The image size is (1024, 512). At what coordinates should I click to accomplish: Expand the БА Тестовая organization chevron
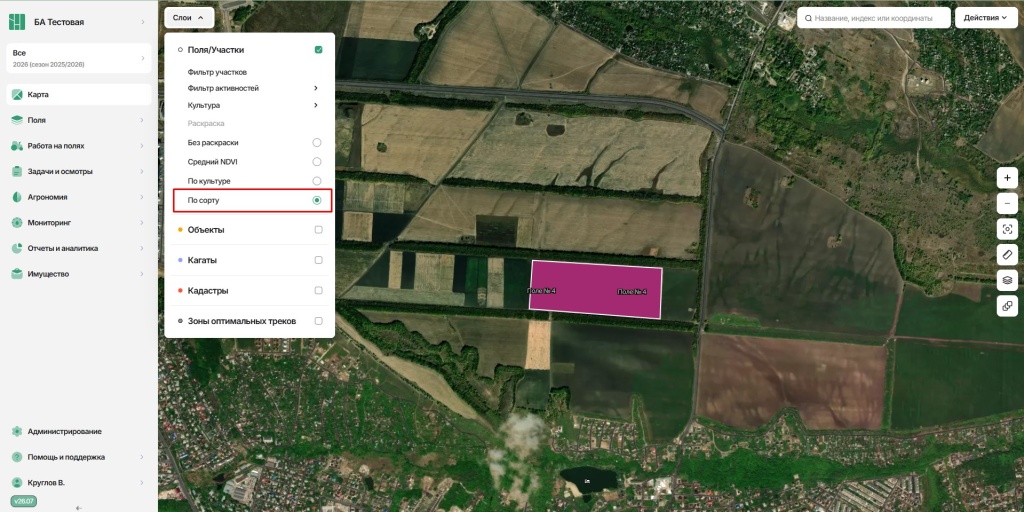click(x=142, y=22)
